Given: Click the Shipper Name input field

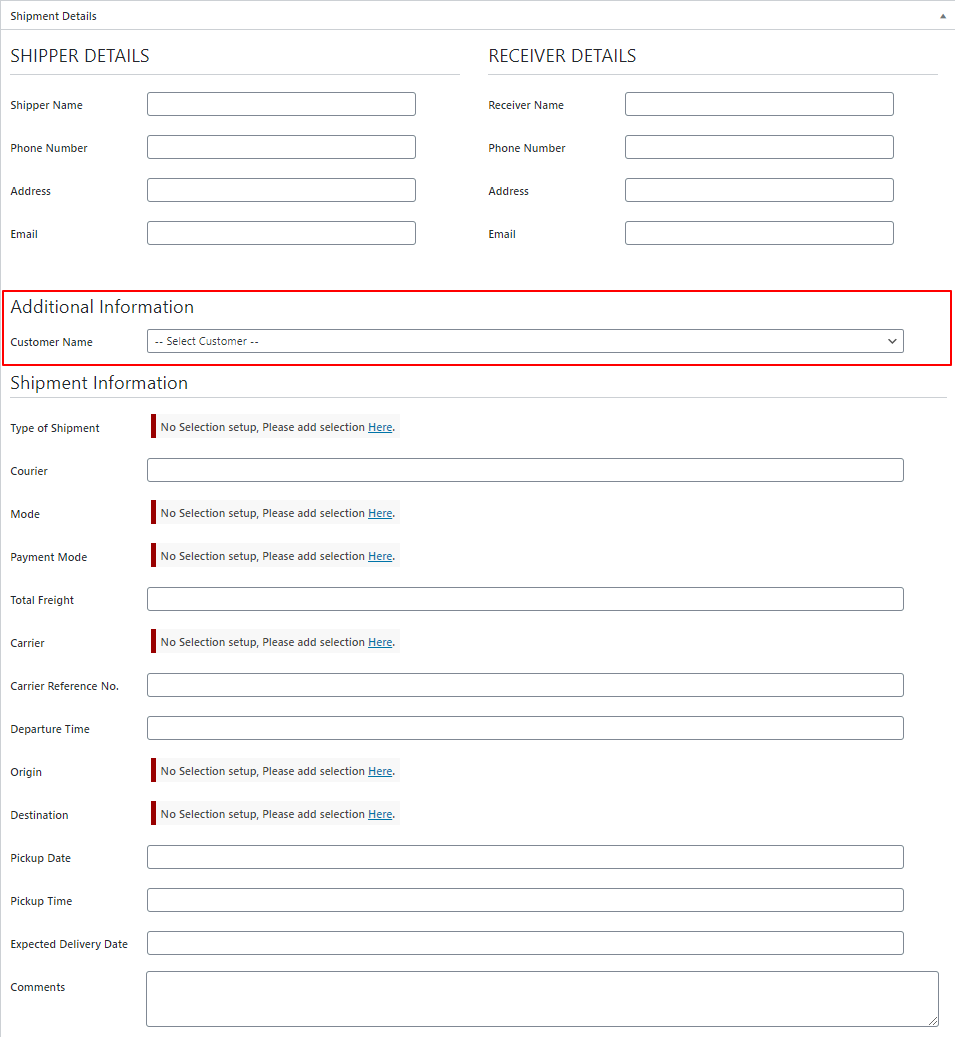Looking at the screenshot, I should pyautogui.click(x=281, y=104).
